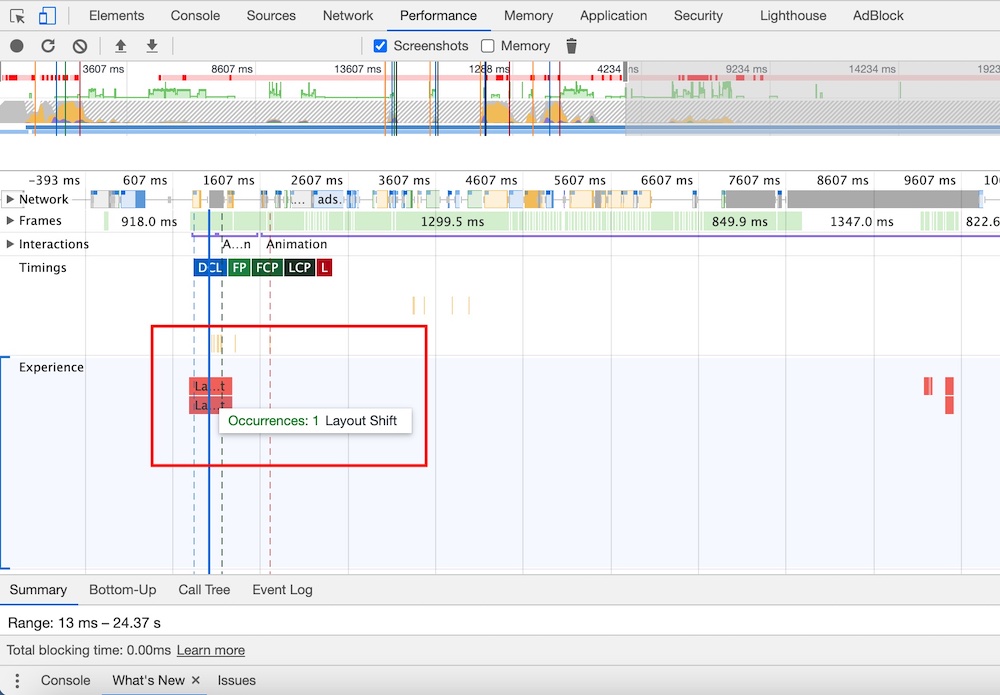Click the save profile download icon
Viewport: 1000px width, 695px height.
152,46
